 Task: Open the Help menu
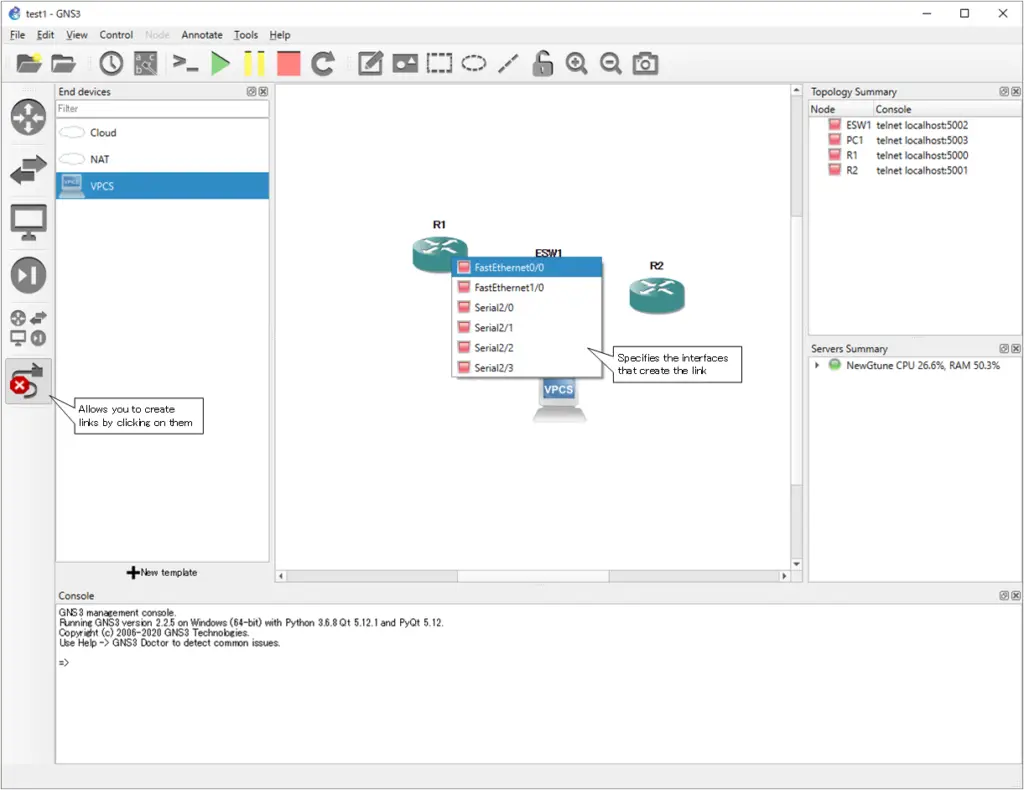pos(280,35)
